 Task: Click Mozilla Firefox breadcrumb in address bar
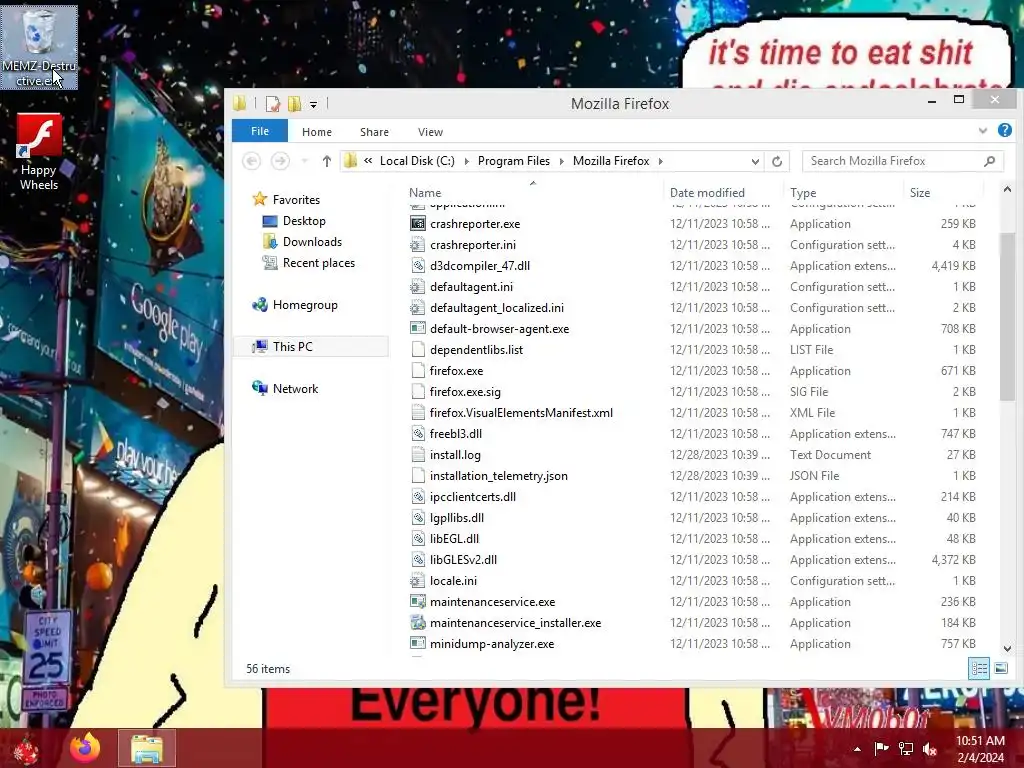[611, 161]
